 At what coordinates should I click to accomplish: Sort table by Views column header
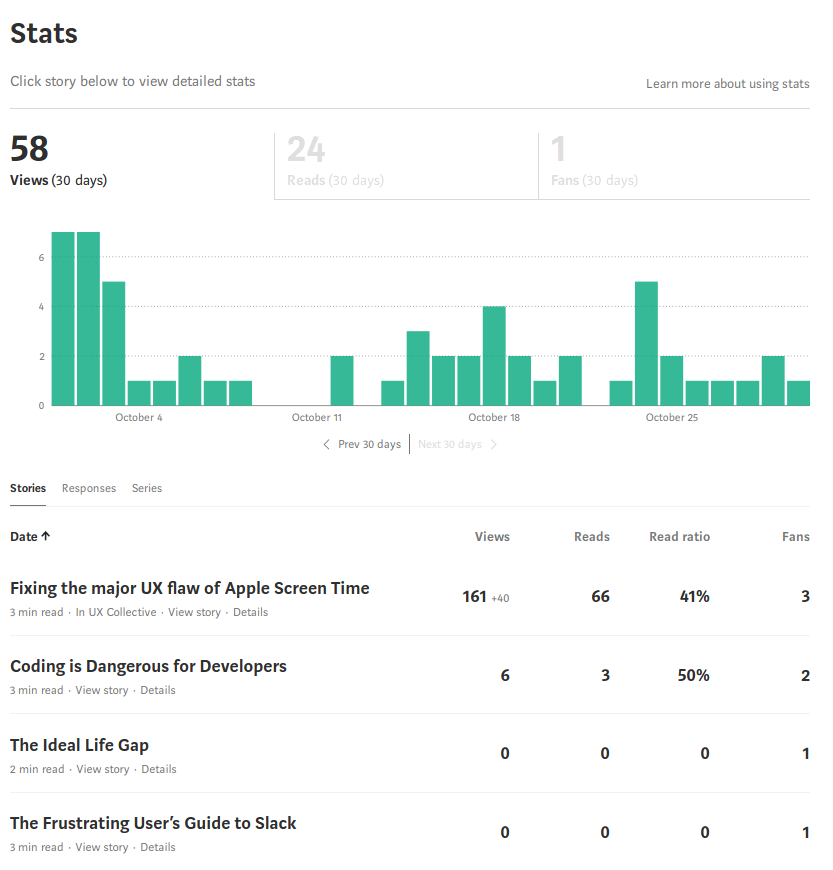pos(492,537)
